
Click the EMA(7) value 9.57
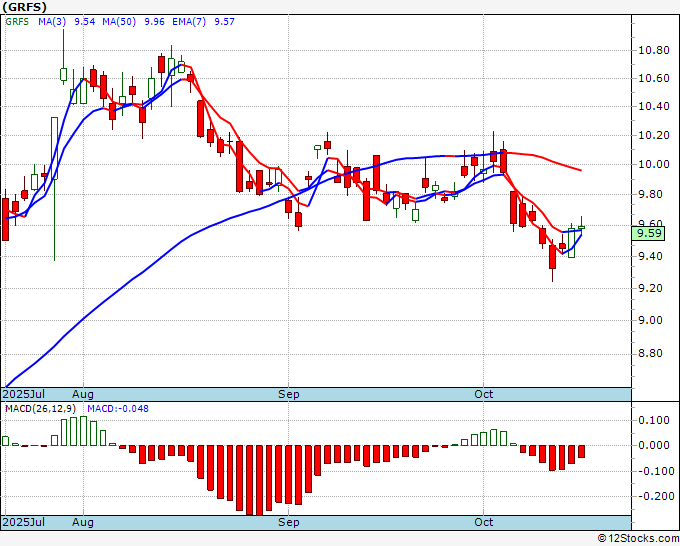[225, 22]
